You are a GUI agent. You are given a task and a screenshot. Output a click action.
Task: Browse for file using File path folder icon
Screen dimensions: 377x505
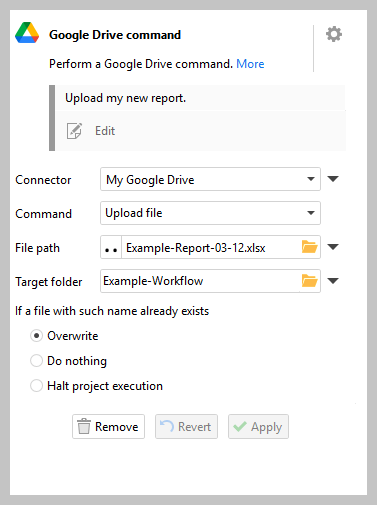pos(309,247)
